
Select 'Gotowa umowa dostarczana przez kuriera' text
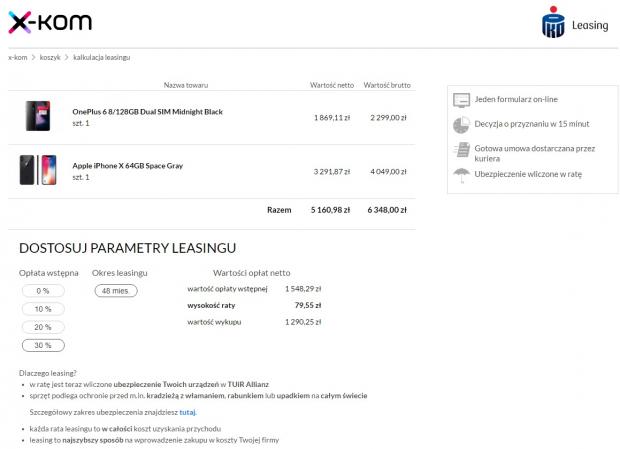pyautogui.click(x=535, y=153)
